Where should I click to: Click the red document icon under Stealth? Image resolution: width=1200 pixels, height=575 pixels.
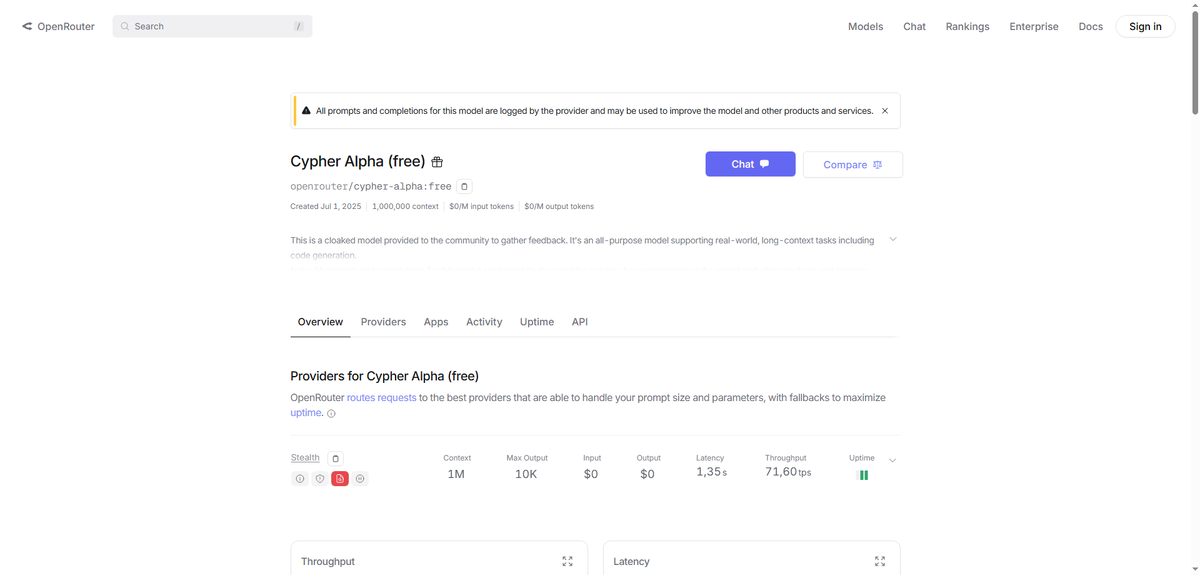[x=340, y=479]
